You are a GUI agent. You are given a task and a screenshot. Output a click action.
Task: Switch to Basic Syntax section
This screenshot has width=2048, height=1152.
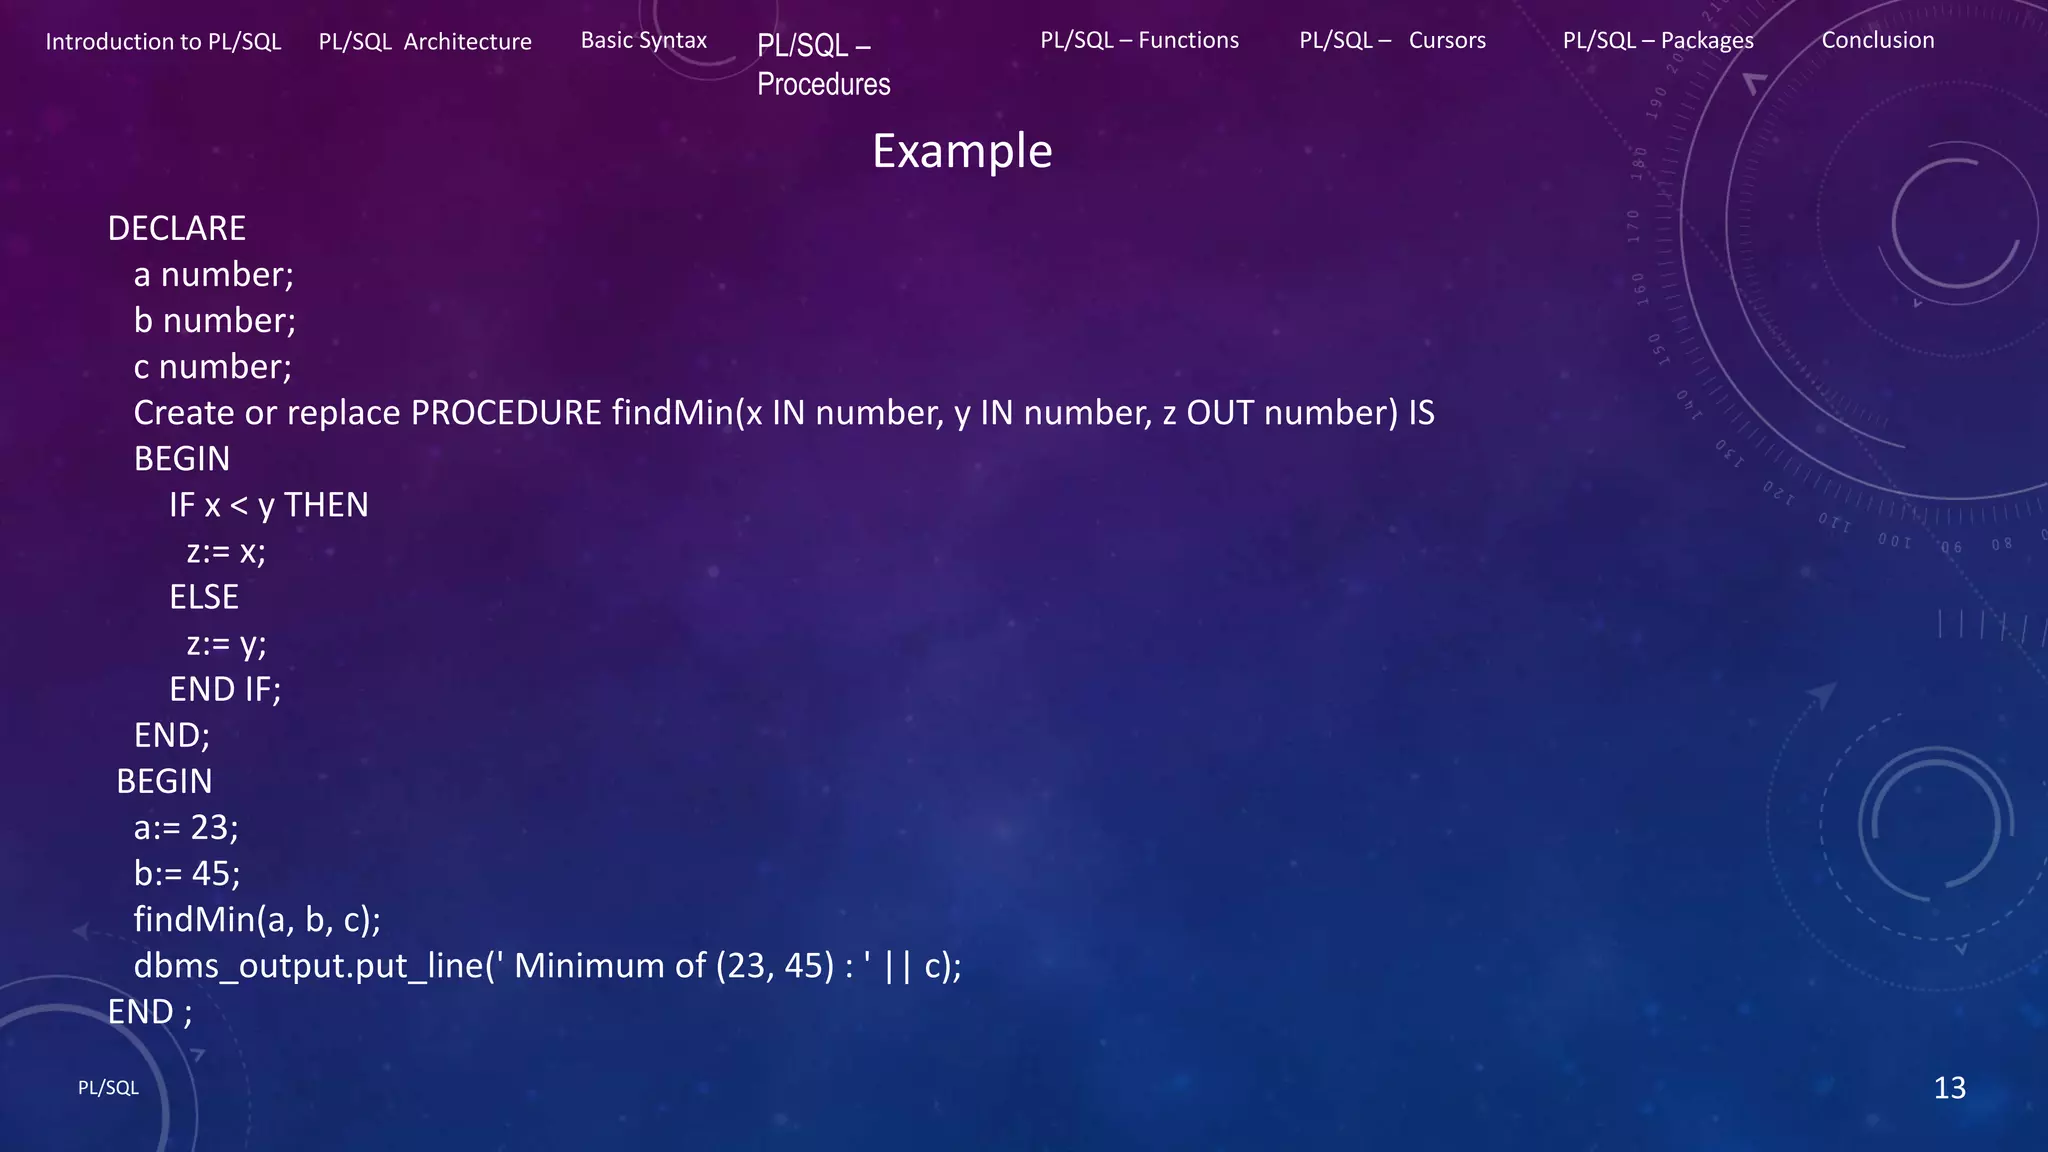643,41
